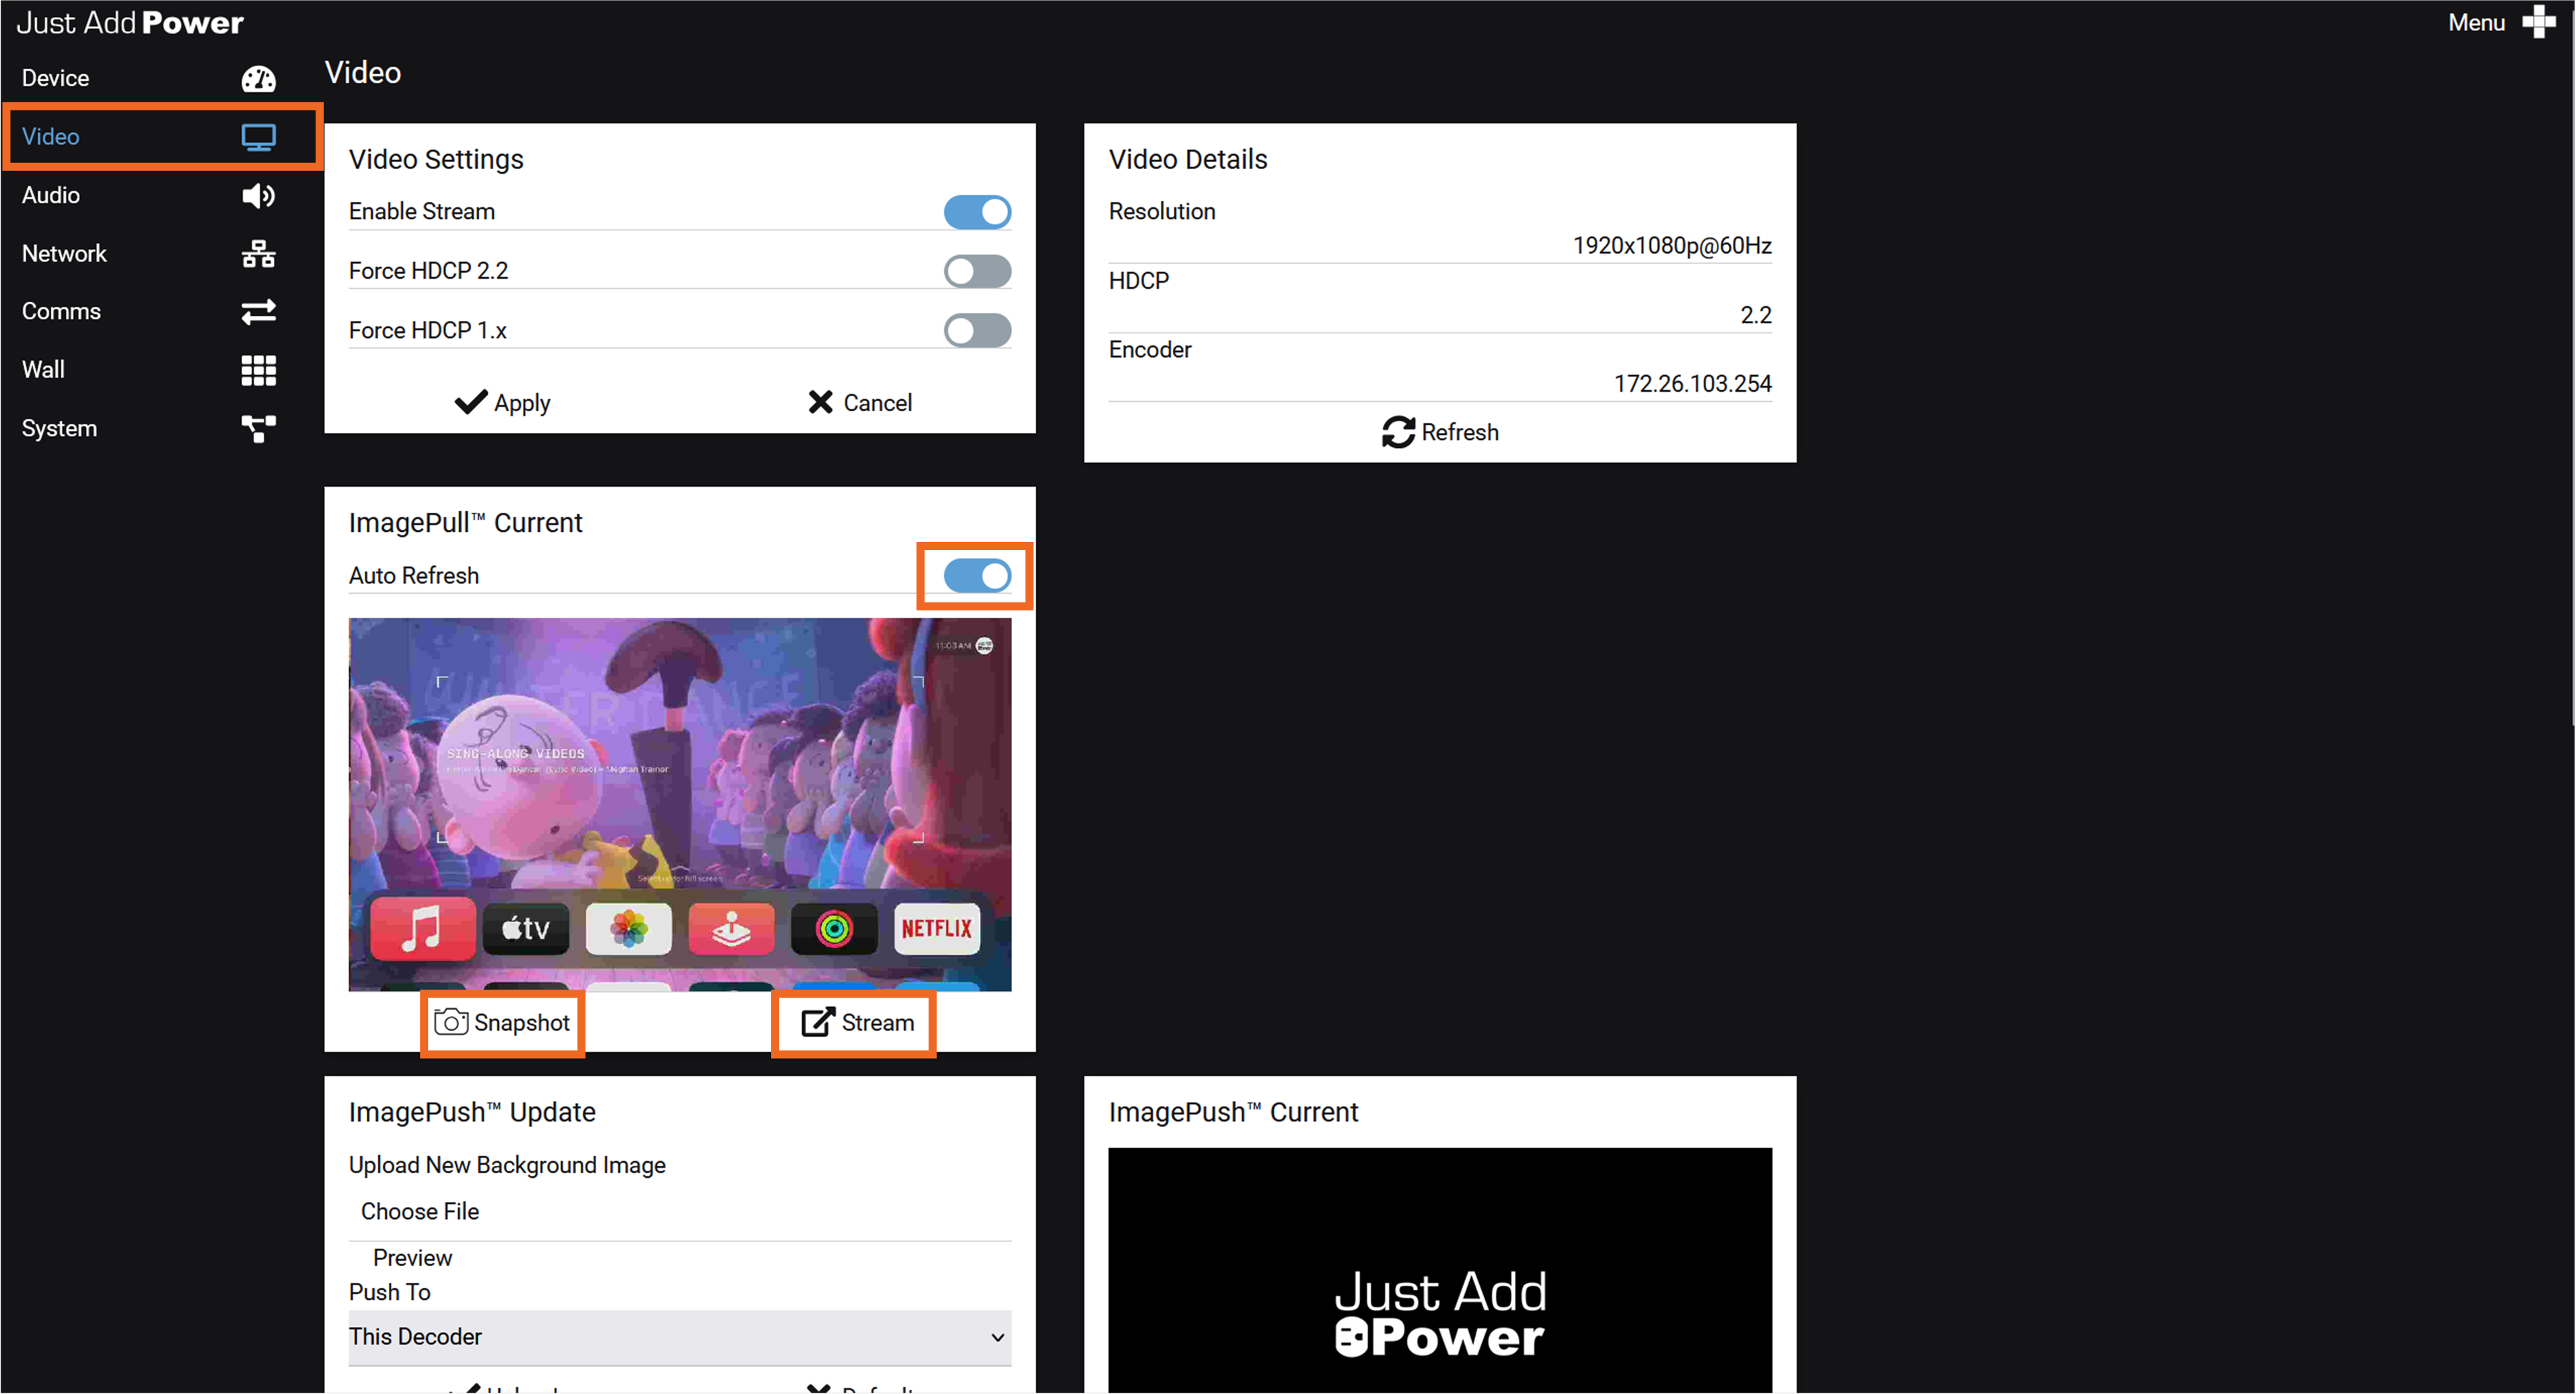Click the Photos app icon in preview

coord(628,929)
